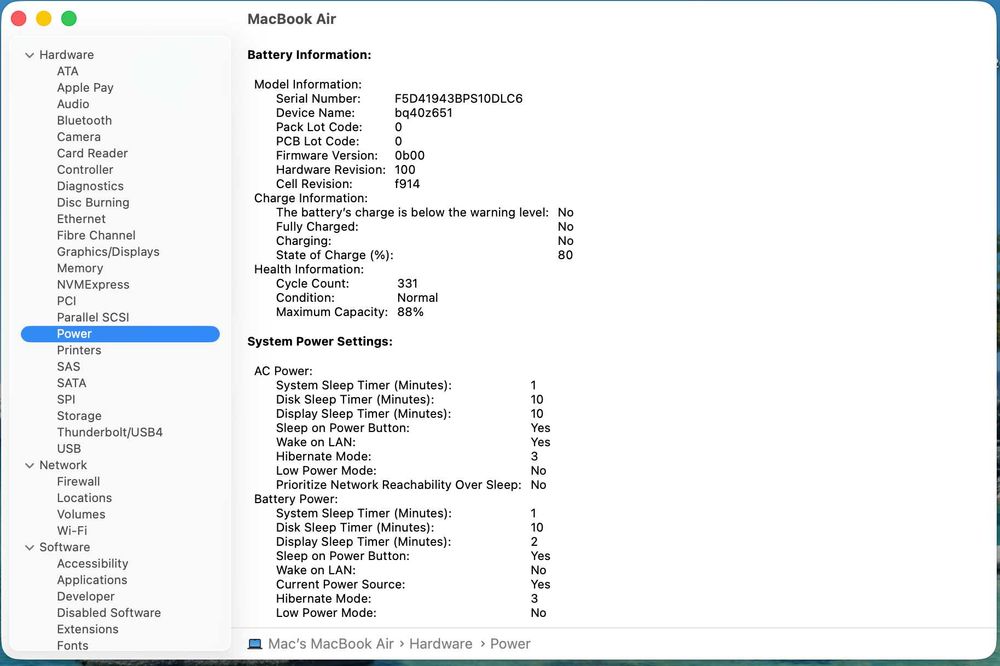The height and width of the screenshot is (666, 1000).
Task: Select Fibre Channel in the sidebar
Action: [96, 235]
